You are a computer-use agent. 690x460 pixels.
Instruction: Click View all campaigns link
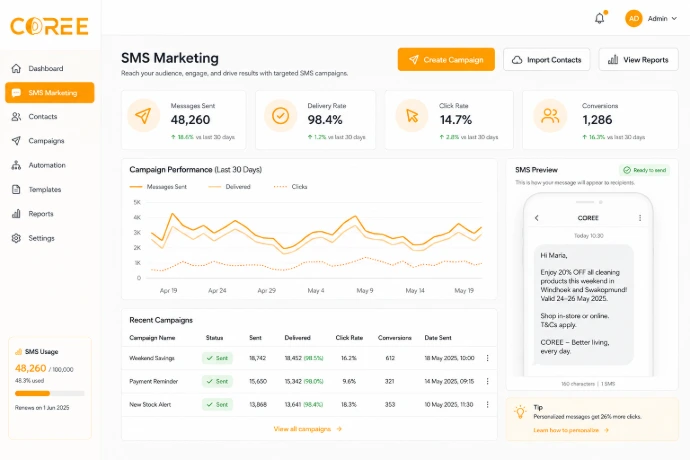point(308,429)
